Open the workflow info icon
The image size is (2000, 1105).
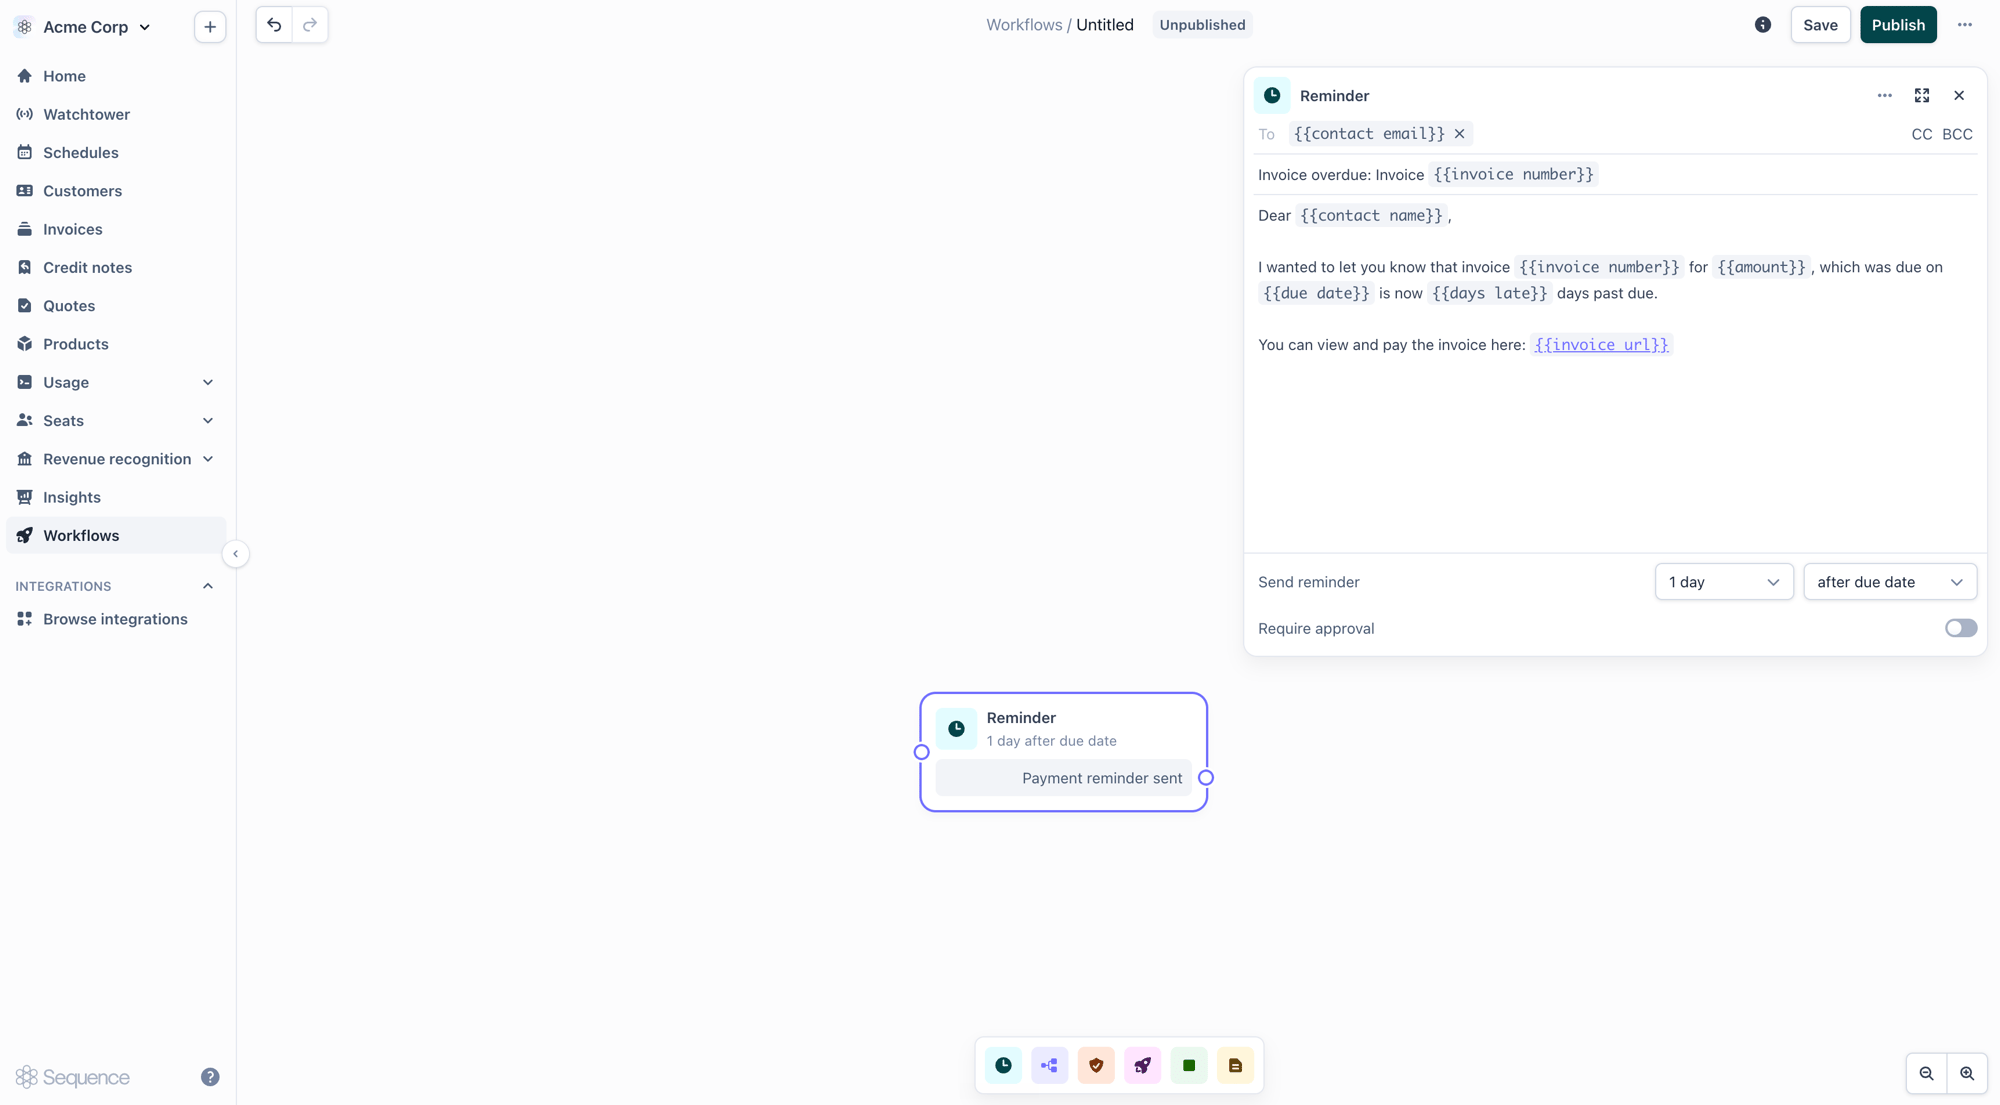coord(1763,25)
